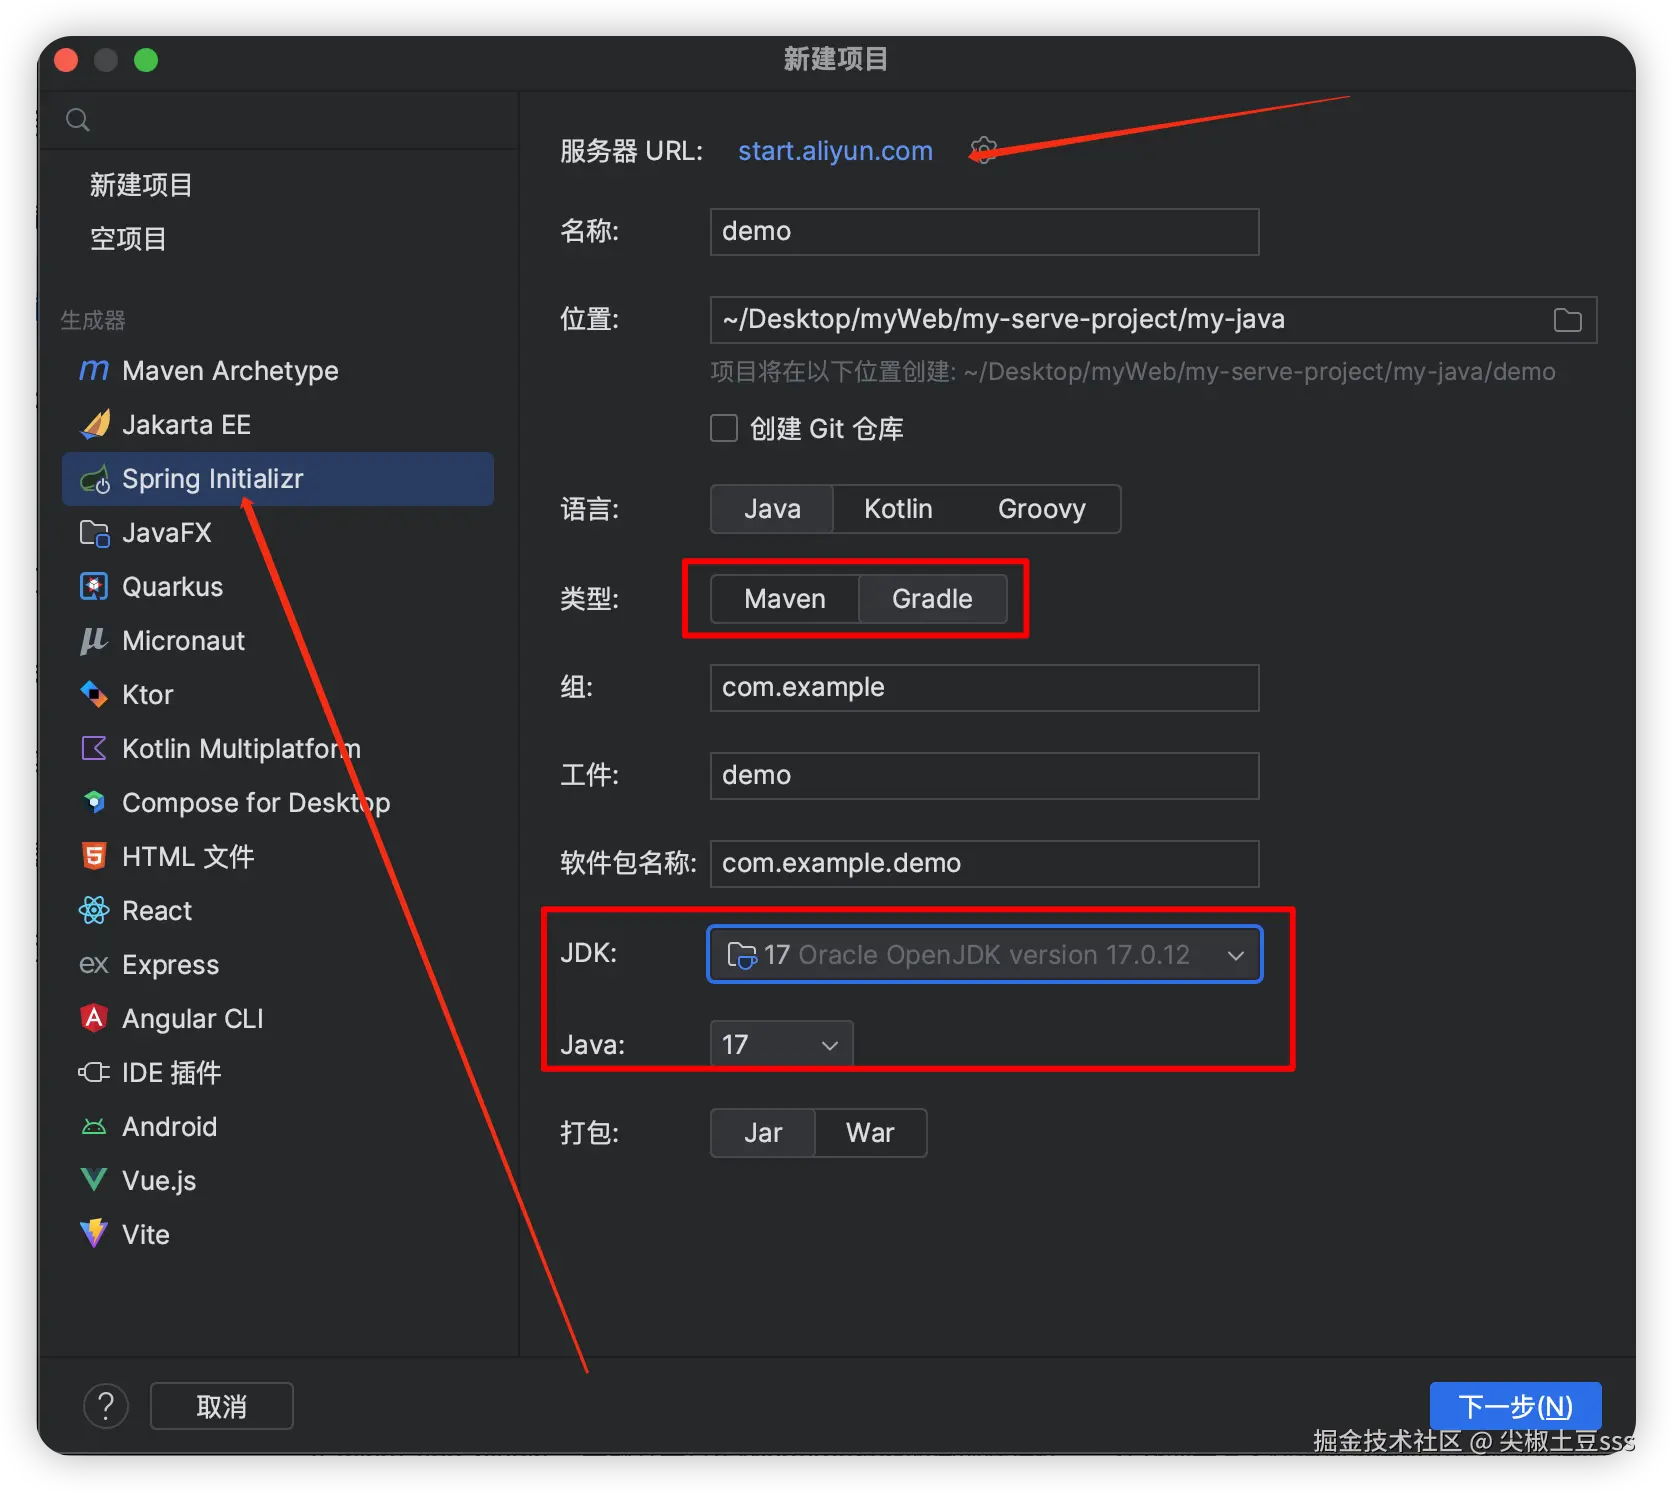
Task: Open help with question mark button
Action: (106, 1406)
